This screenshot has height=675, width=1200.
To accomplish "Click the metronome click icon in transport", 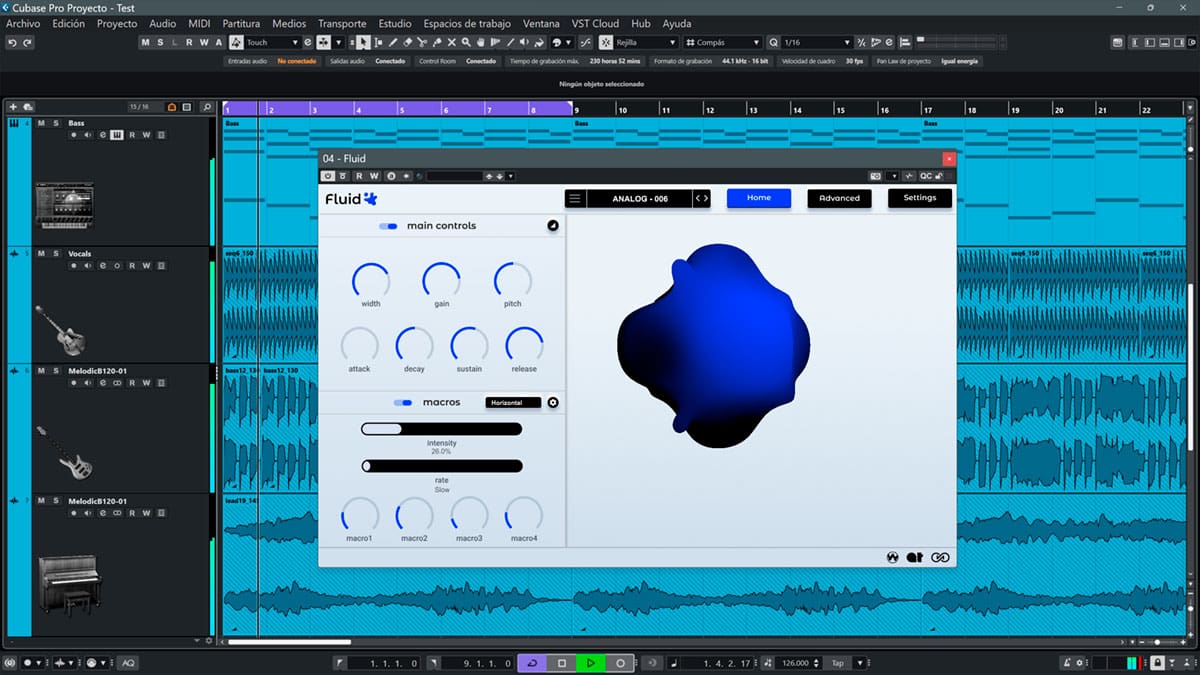I will 1067,663.
